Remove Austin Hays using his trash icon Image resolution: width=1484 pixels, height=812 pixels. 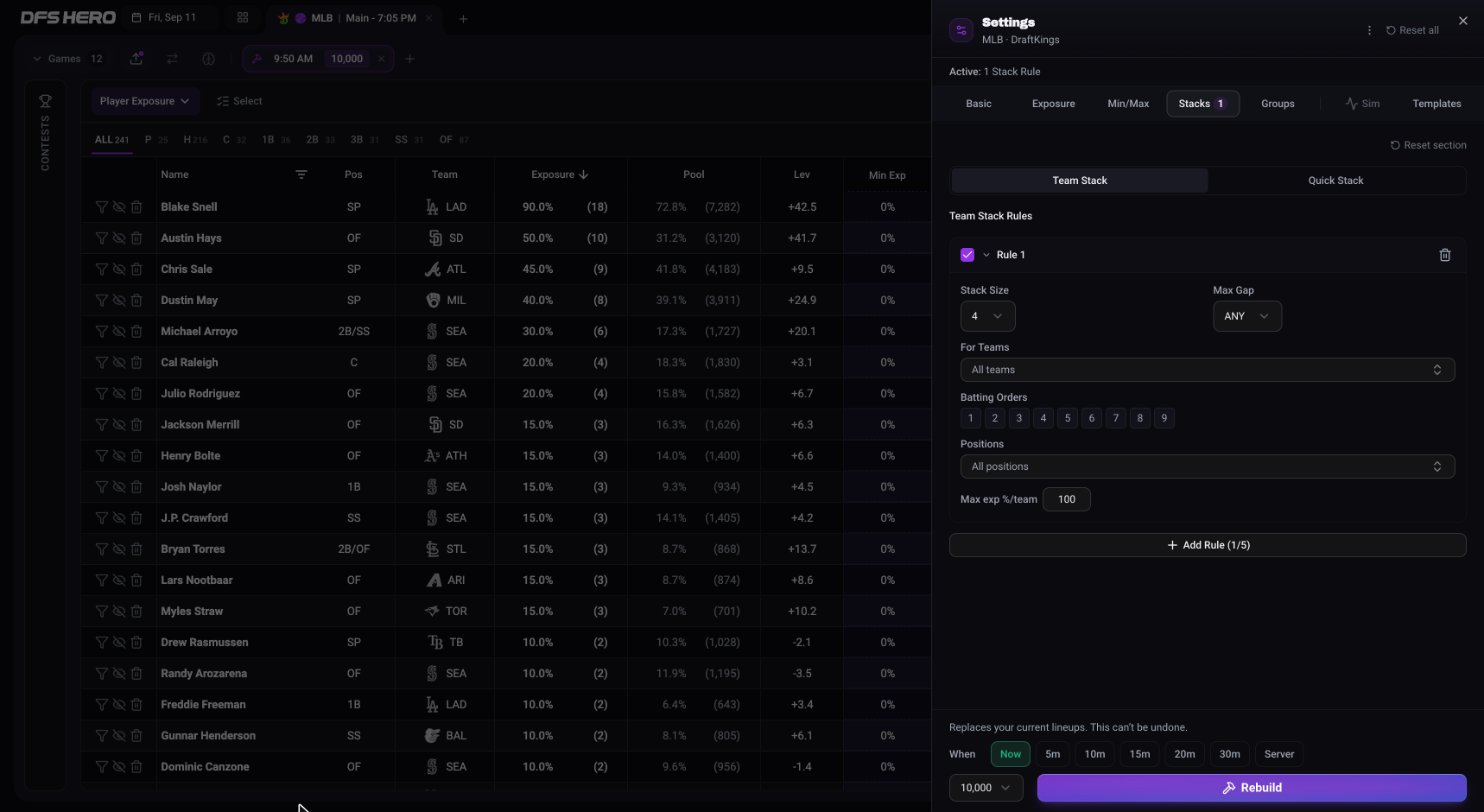(136, 238)
